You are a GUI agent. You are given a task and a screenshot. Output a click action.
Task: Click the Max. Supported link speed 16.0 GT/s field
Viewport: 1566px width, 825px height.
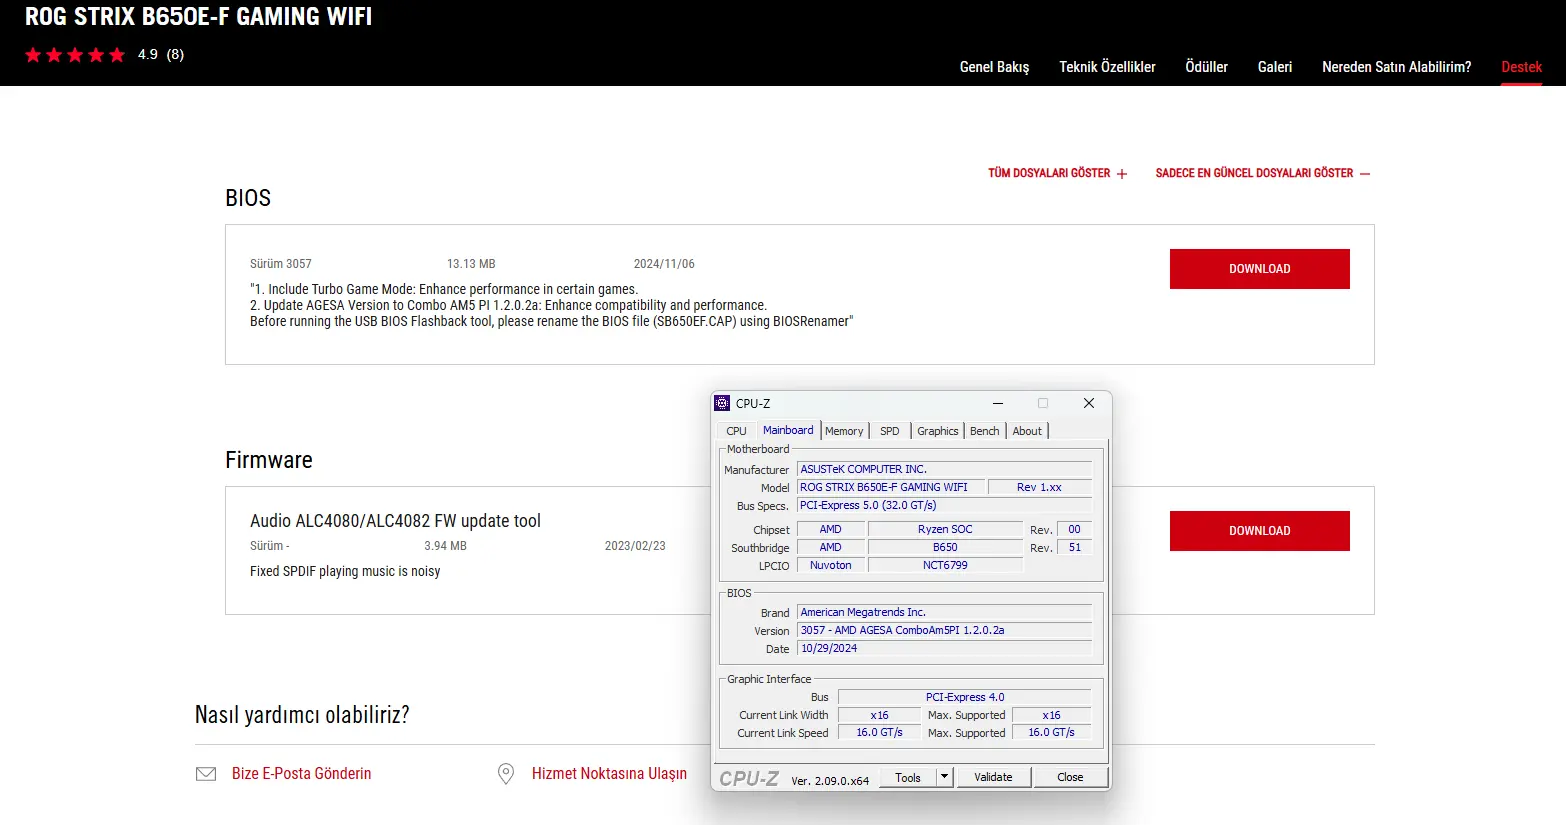click(x=1052, y=733)
